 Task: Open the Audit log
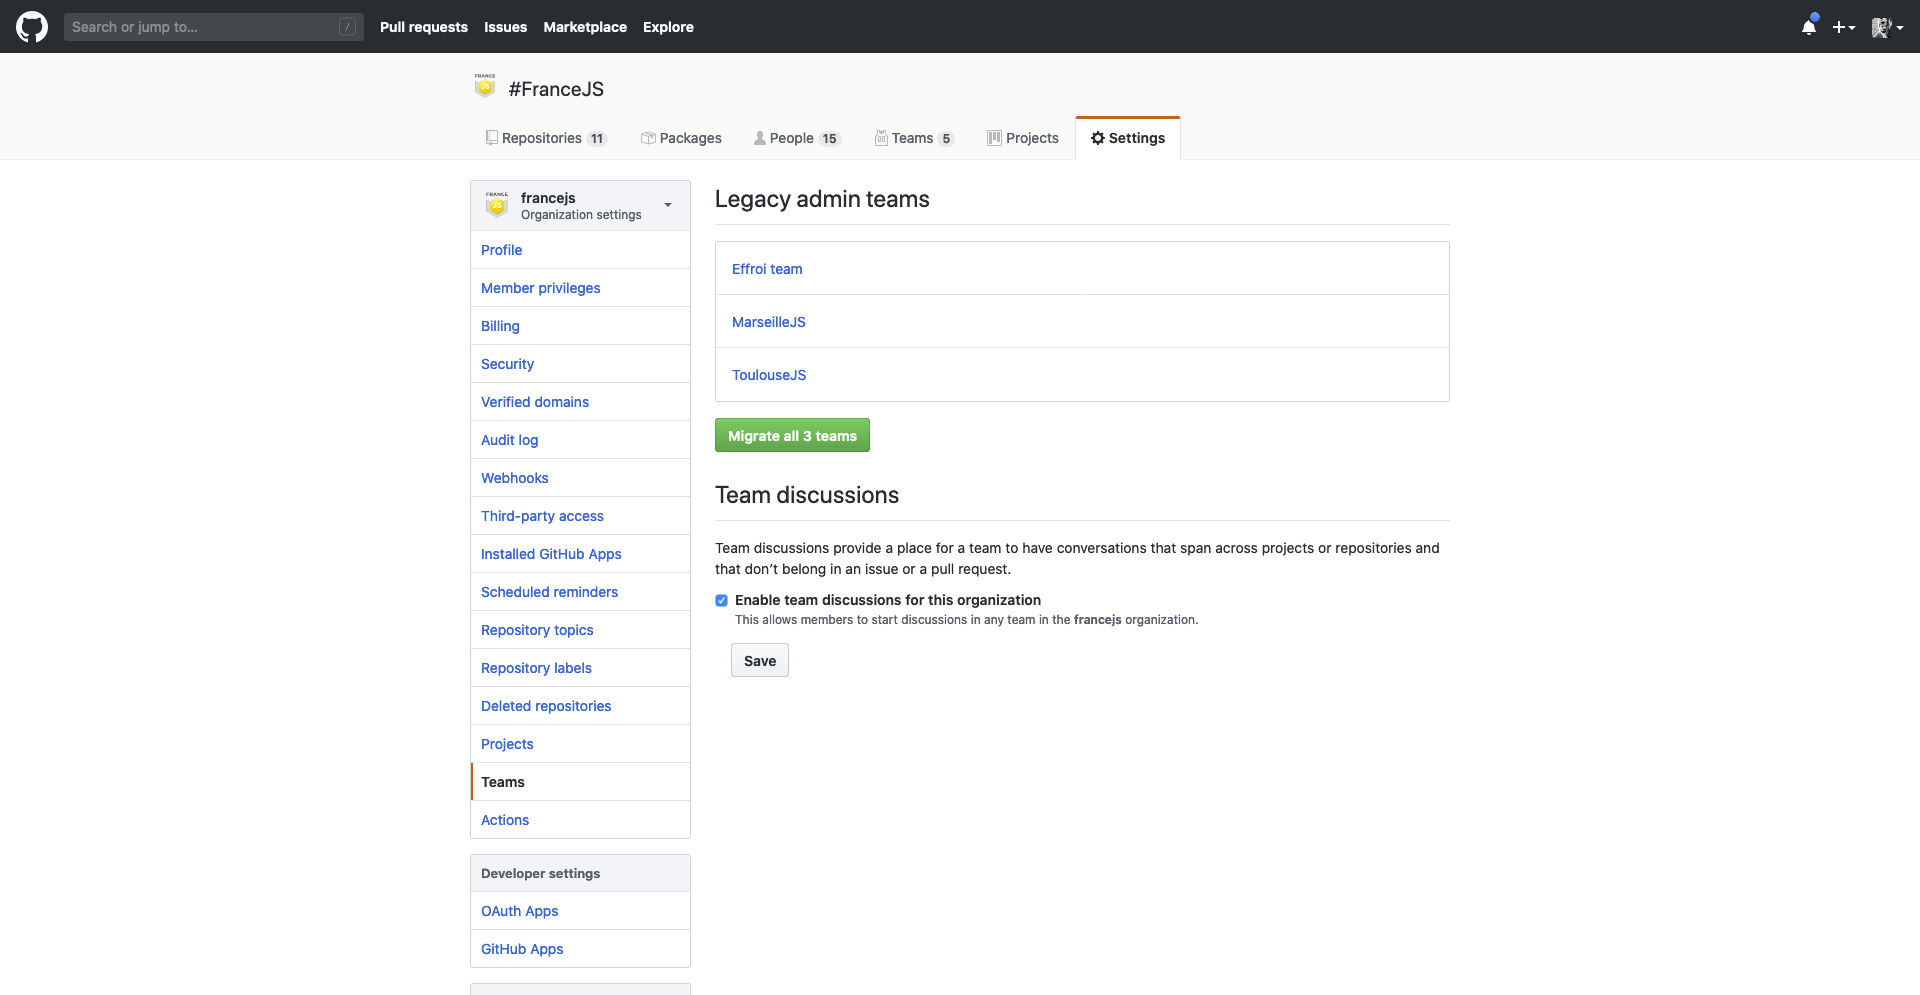(580, 440)
